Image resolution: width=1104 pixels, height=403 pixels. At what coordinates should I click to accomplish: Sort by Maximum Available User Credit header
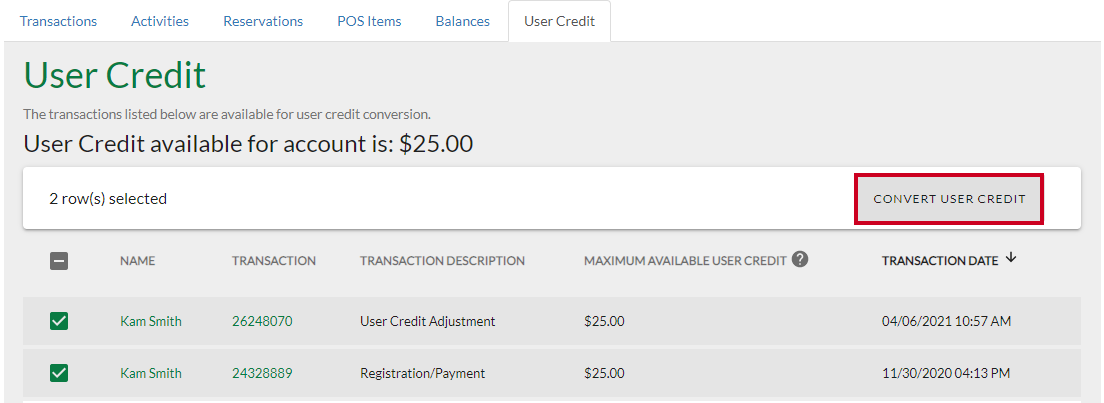click(685, 261)
